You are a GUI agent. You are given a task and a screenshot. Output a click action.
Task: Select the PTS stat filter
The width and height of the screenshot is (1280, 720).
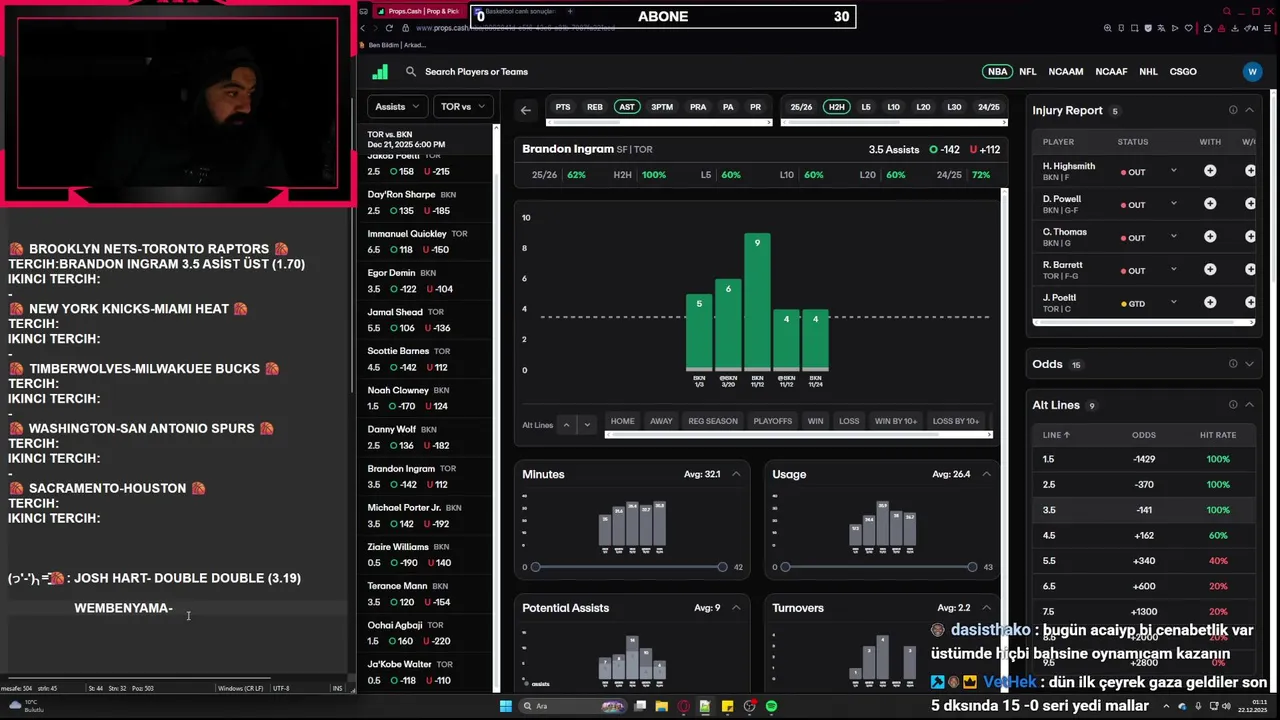coord(563,107)
